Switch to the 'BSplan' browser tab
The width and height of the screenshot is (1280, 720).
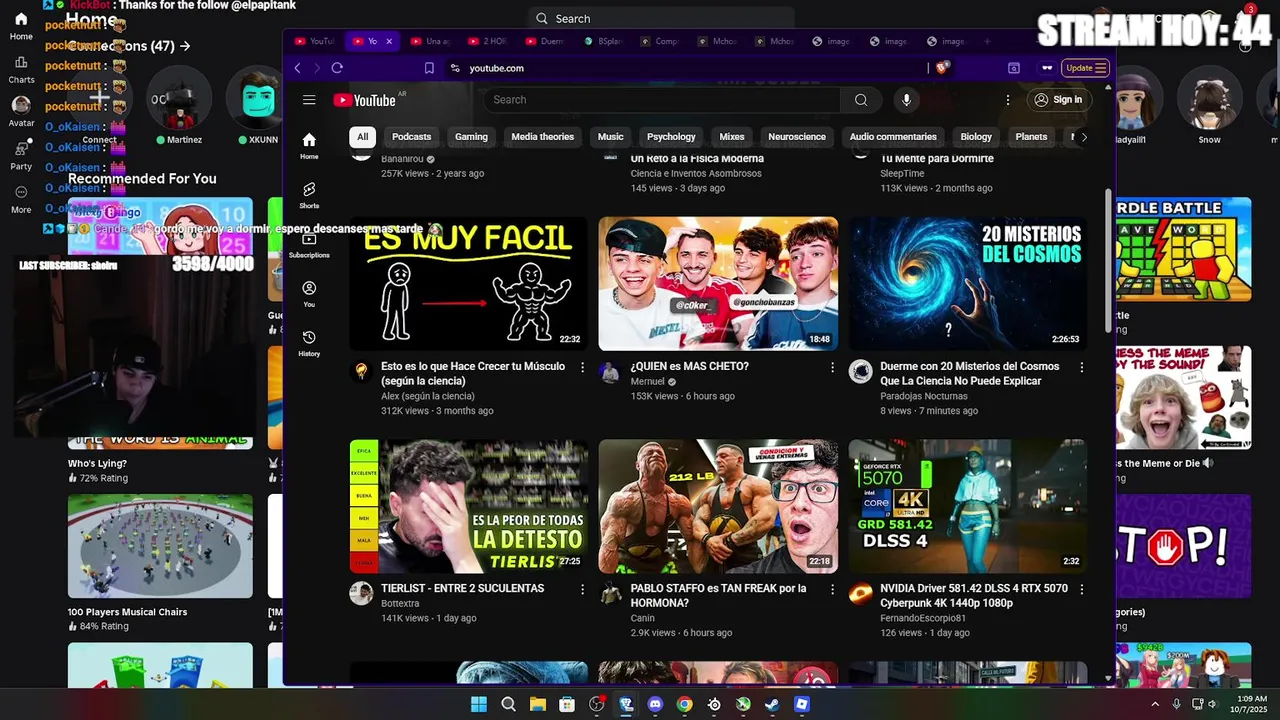tap(603, 41)
